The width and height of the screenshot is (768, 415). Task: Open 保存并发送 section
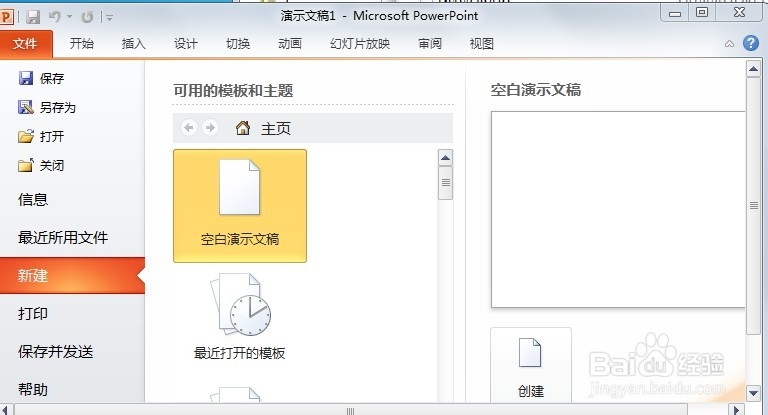[55, 351]
